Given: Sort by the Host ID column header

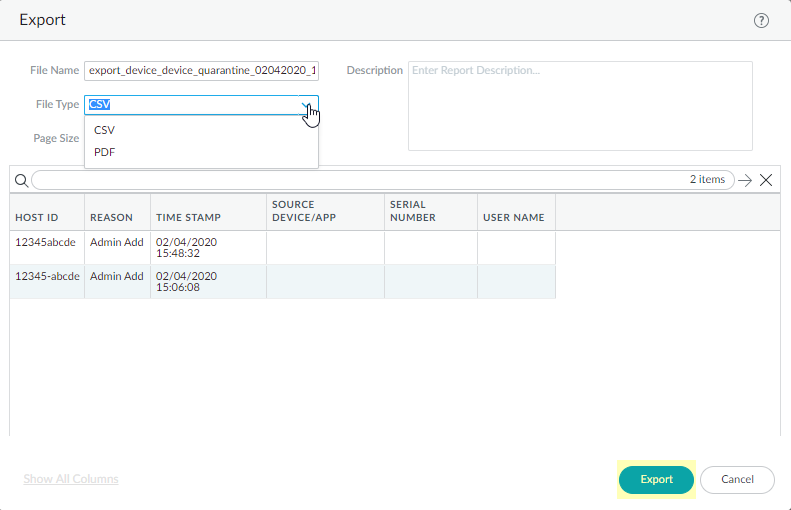Looking at the screenshot, I should (x=37, y=217).
